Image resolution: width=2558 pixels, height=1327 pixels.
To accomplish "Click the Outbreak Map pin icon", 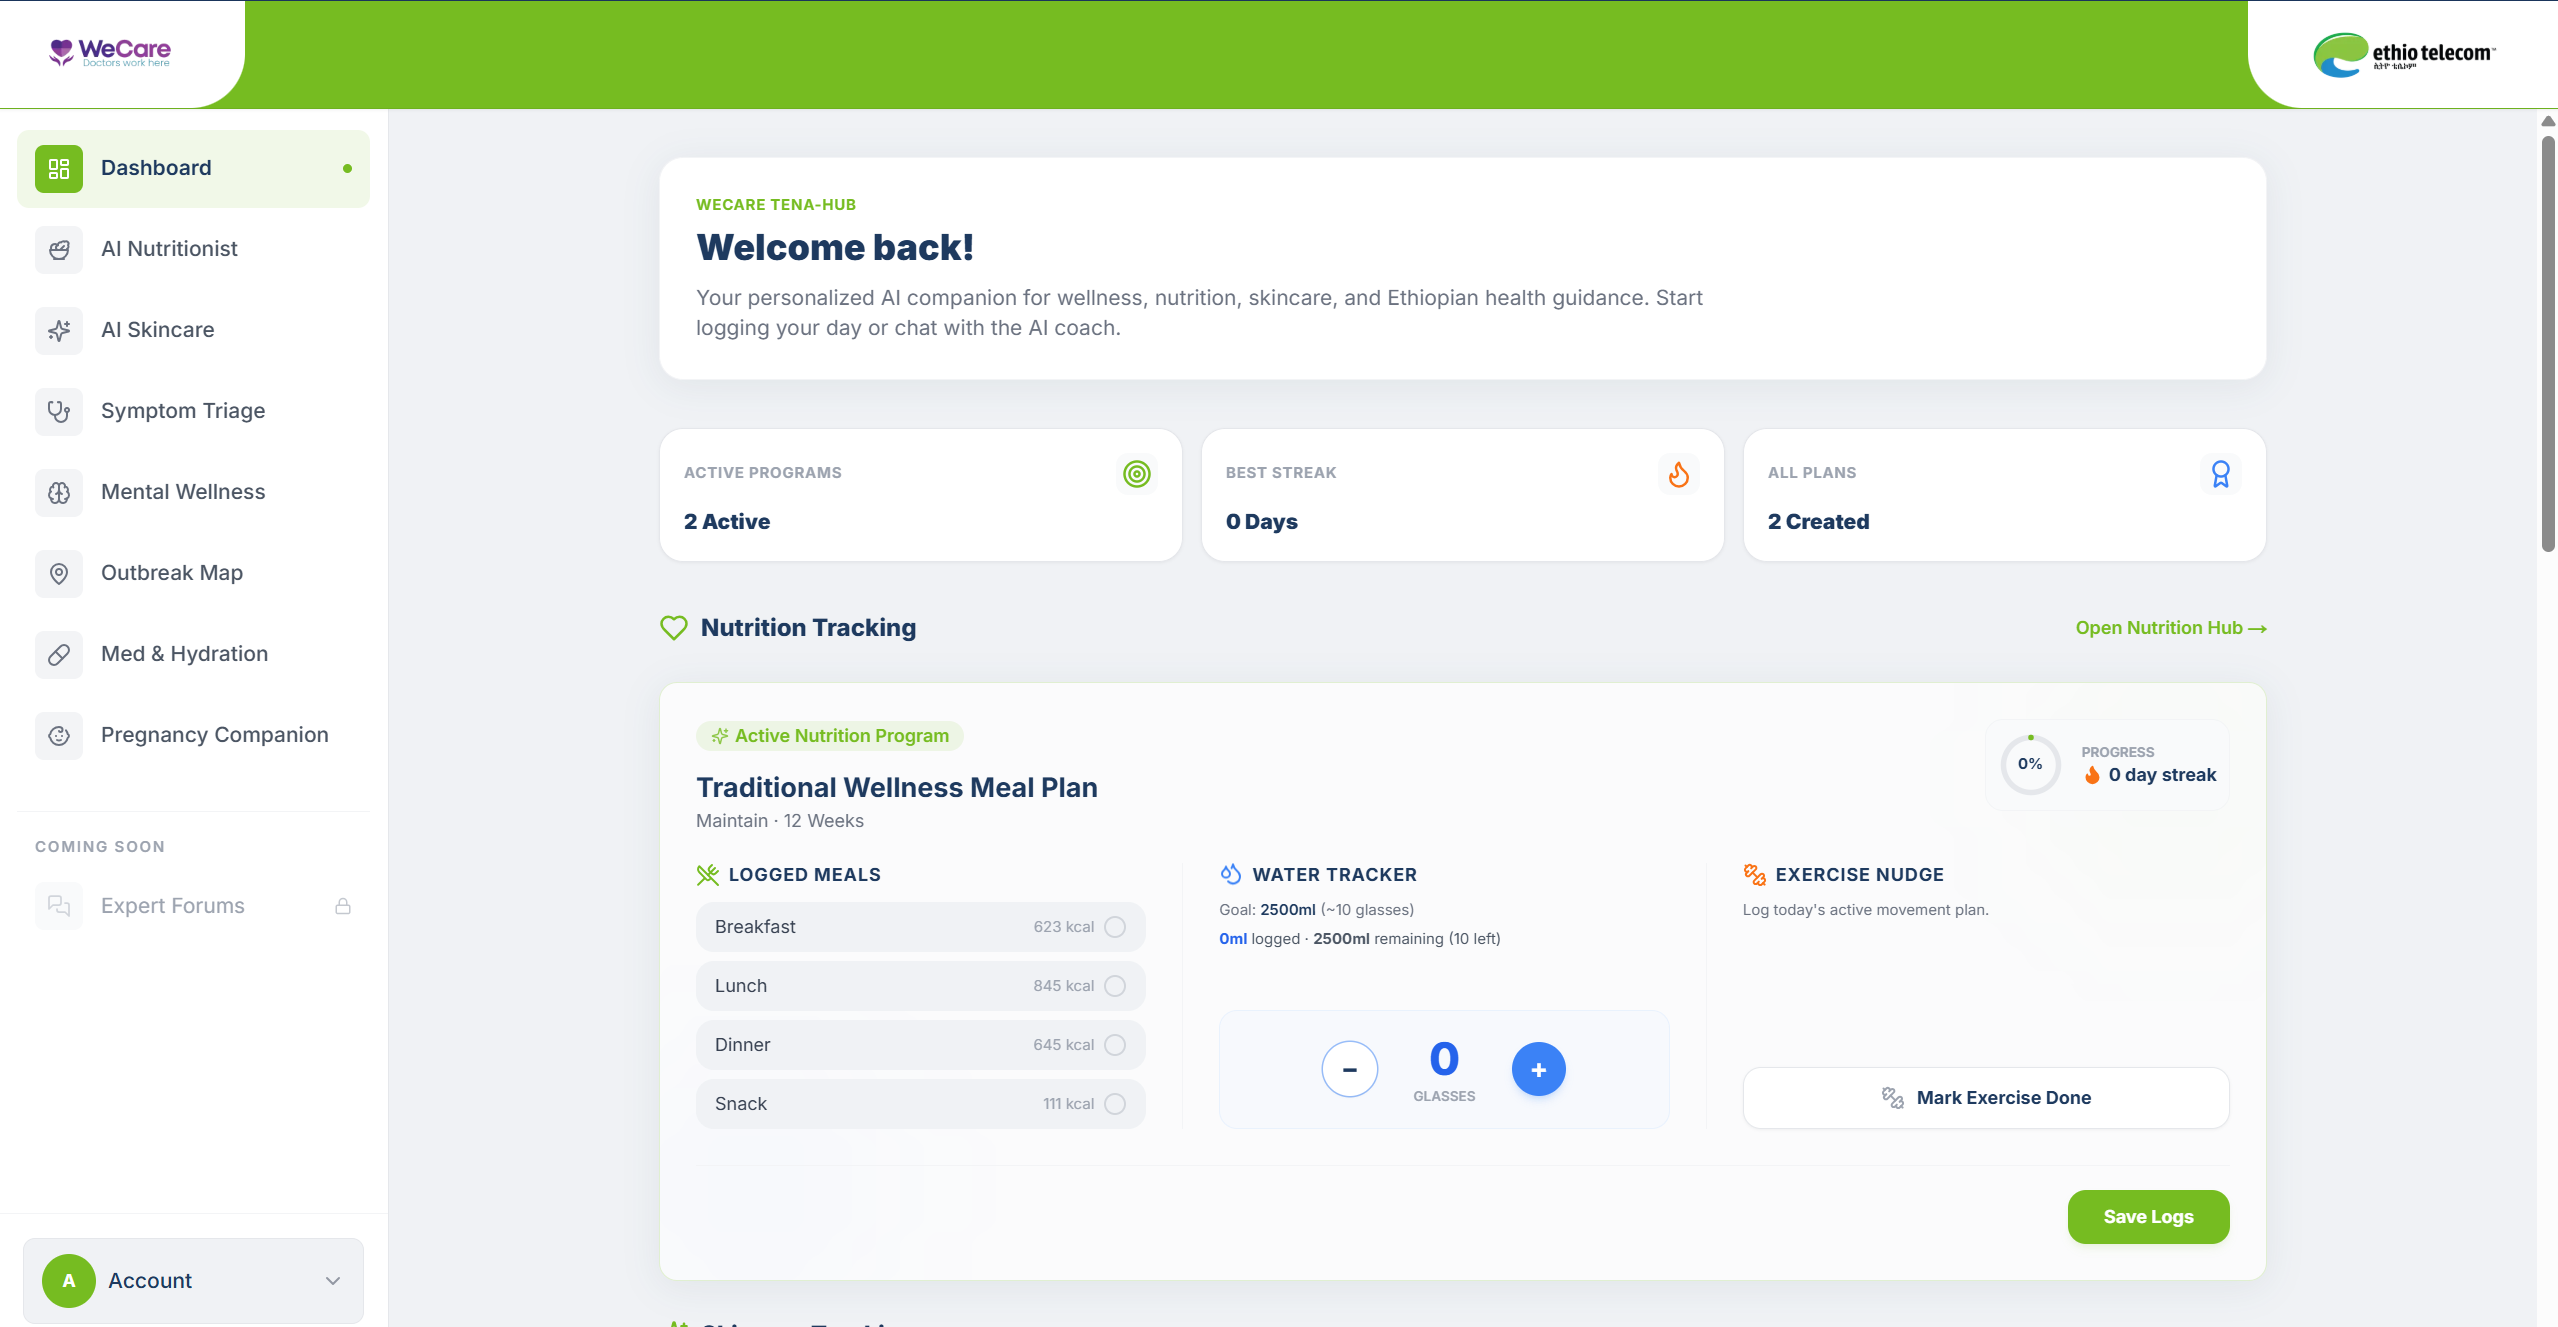I will pyautogui.click(x=59, y=573).
